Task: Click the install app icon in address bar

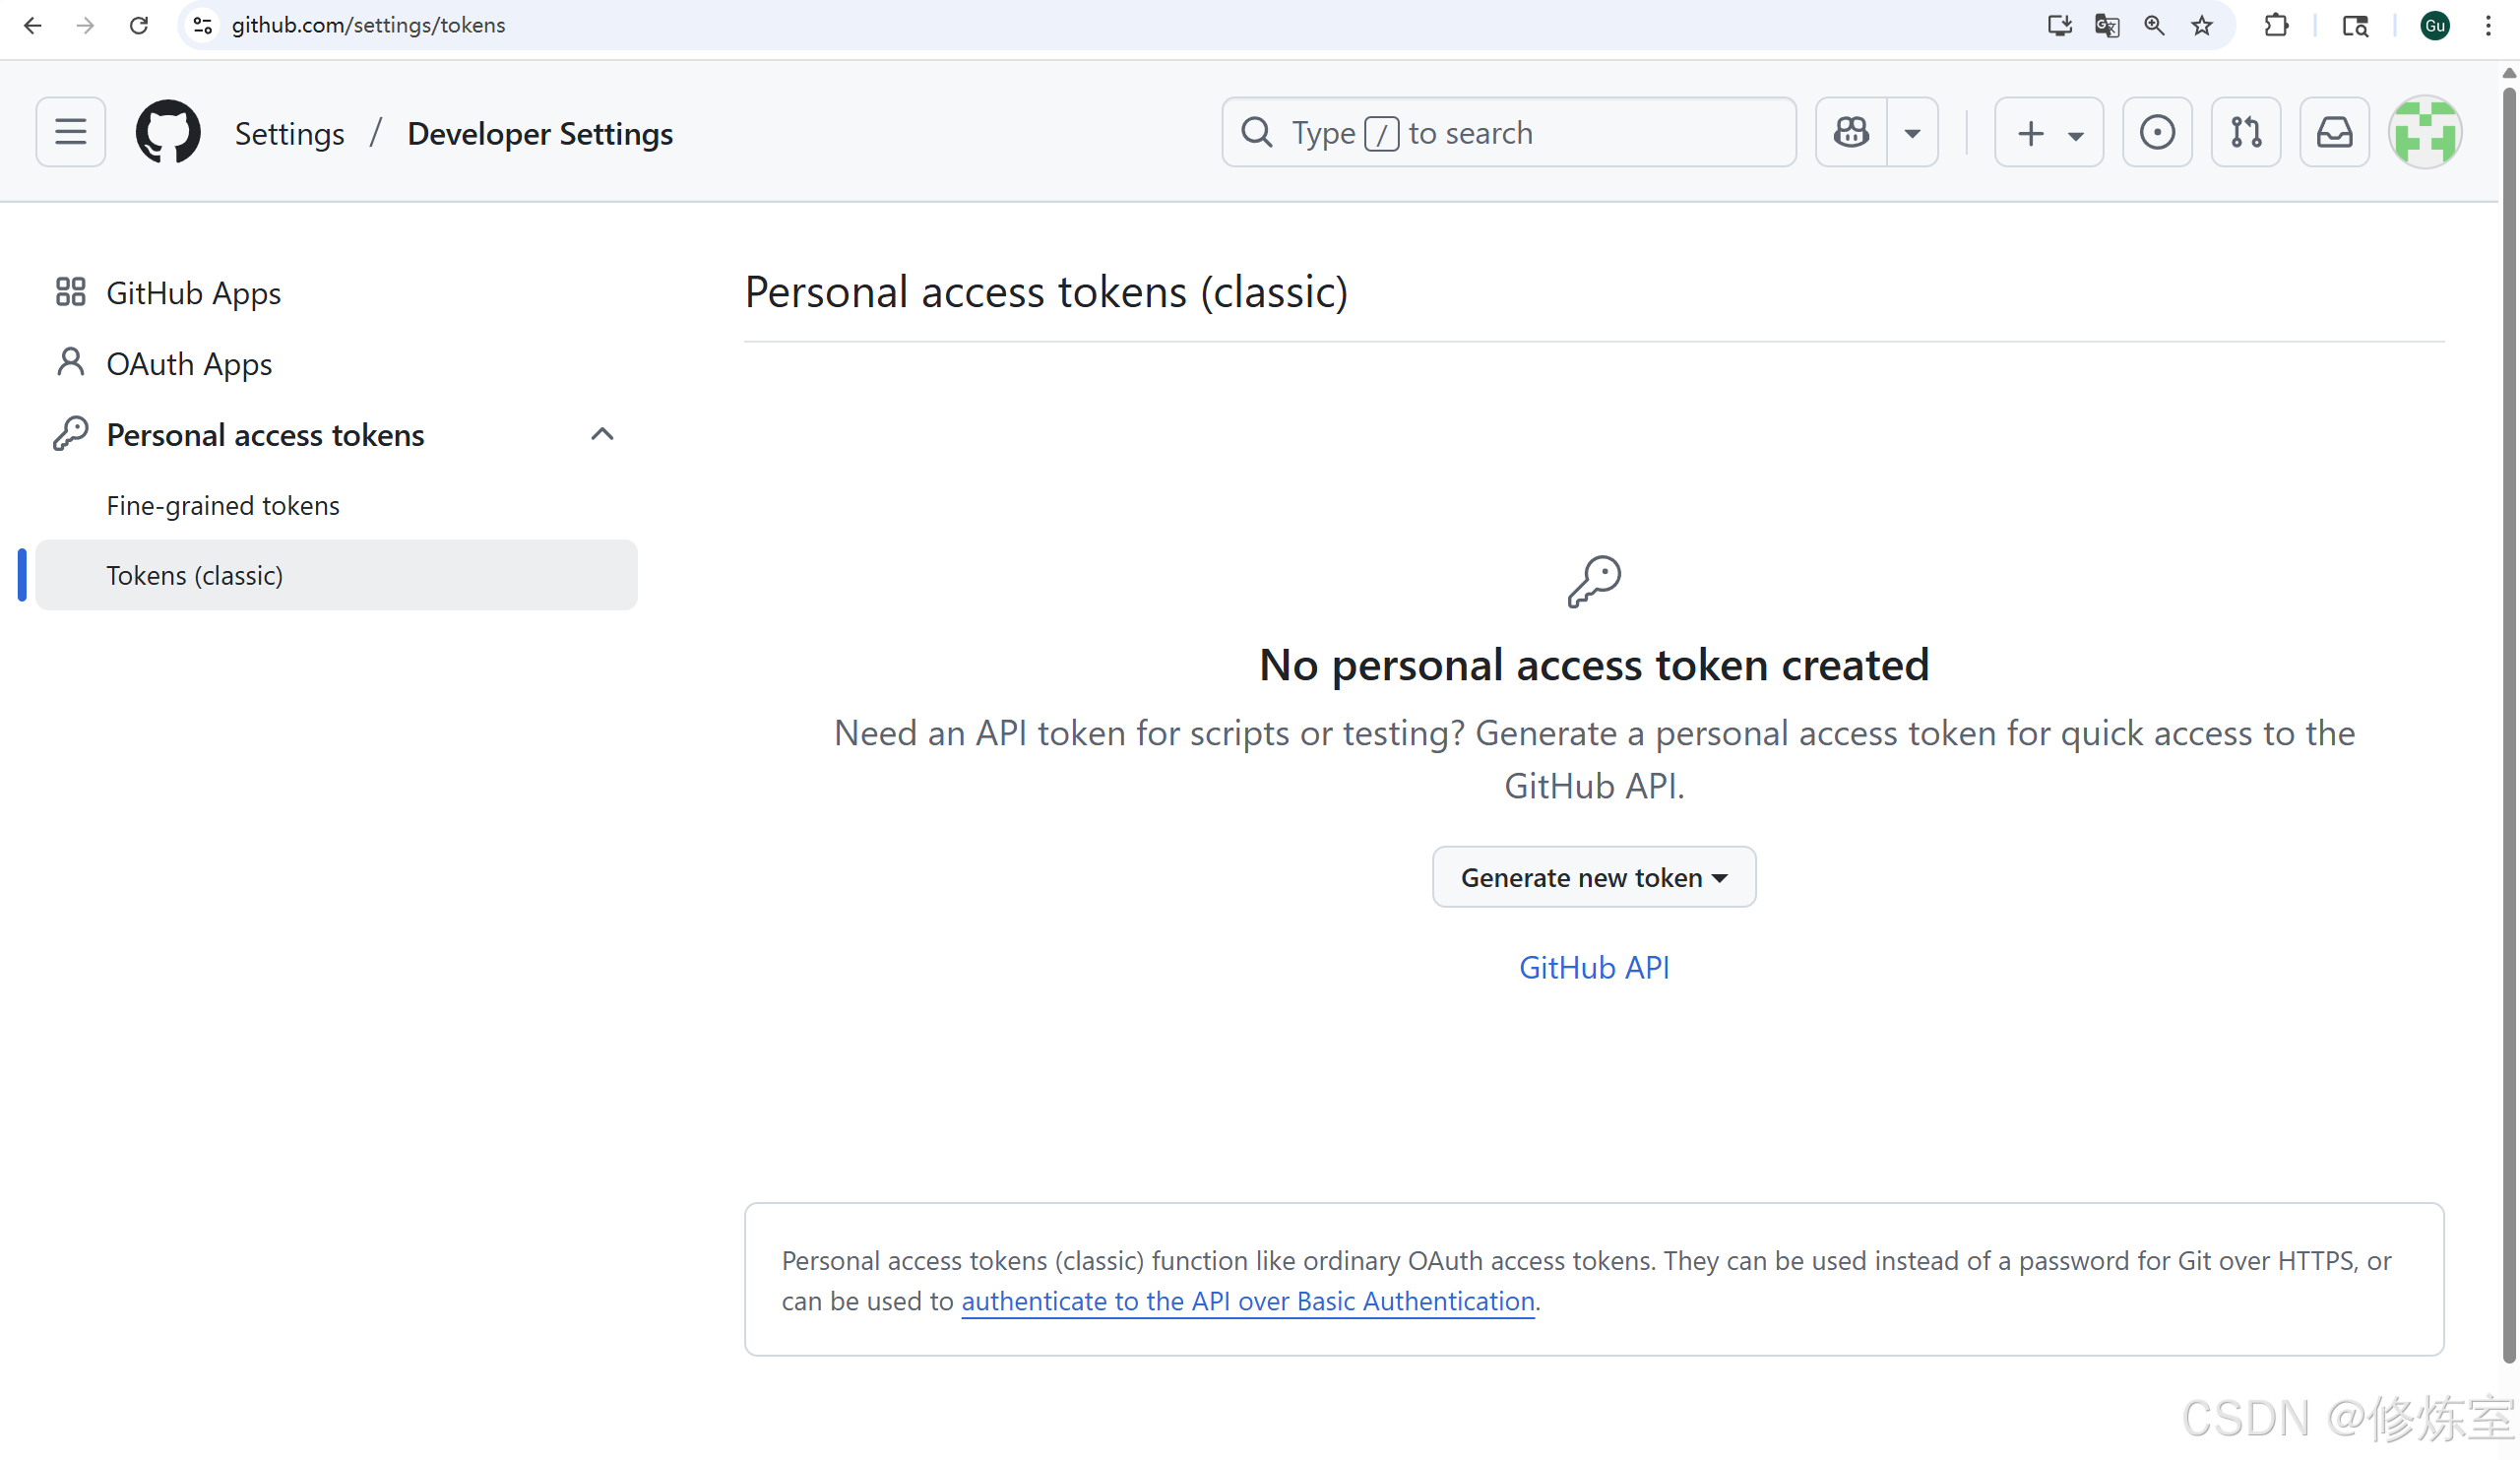Action: (x=2059, y=25)
